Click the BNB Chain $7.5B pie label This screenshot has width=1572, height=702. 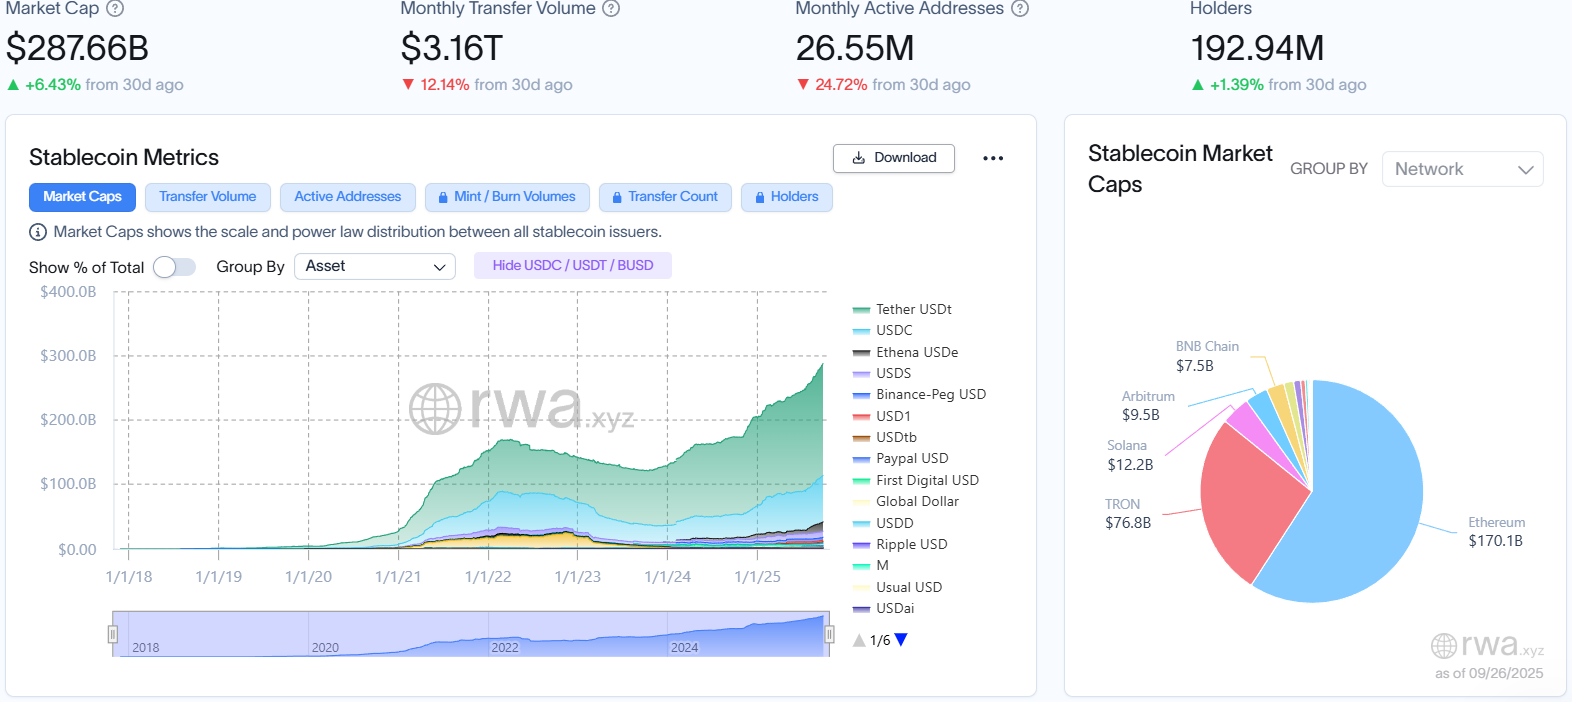[1207, 356]
